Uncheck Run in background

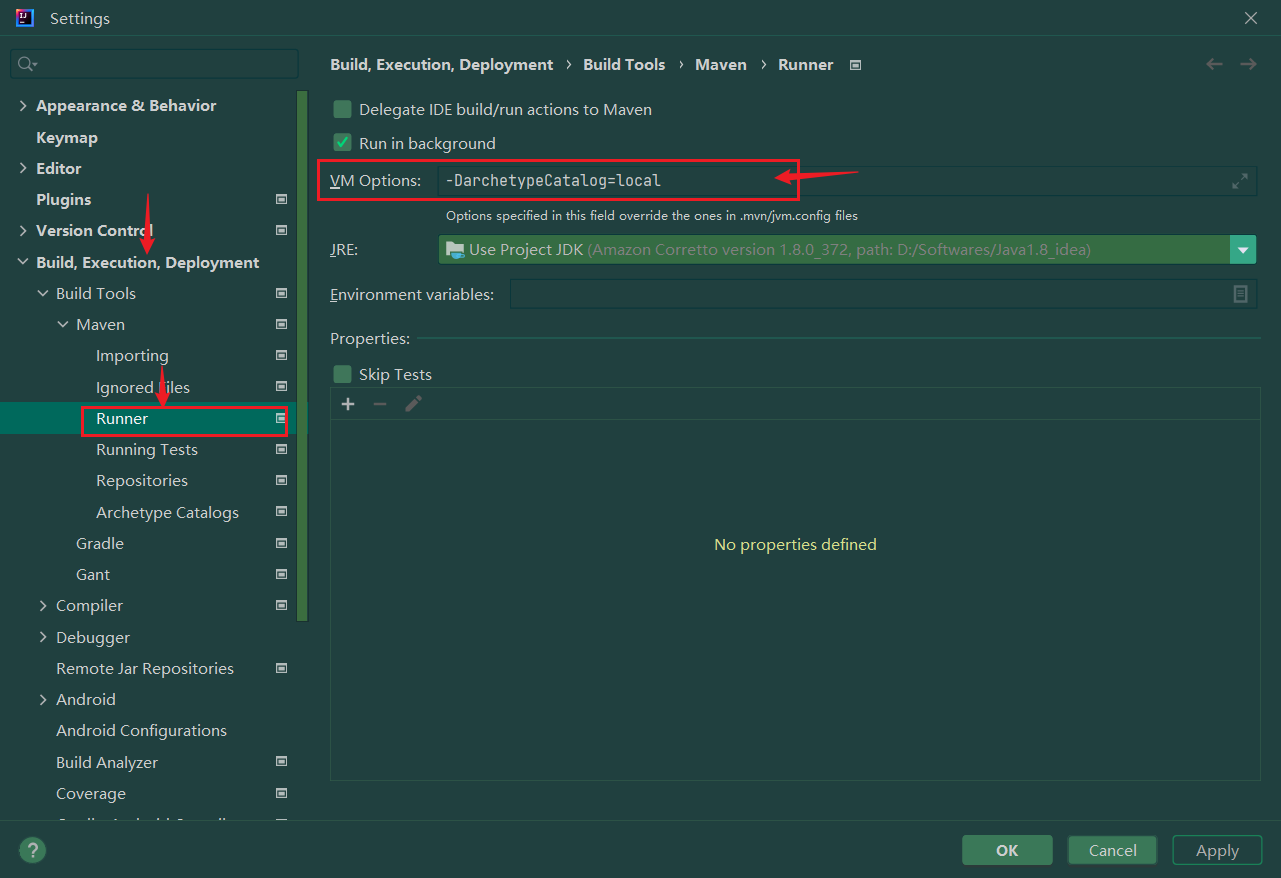point(343,143)
